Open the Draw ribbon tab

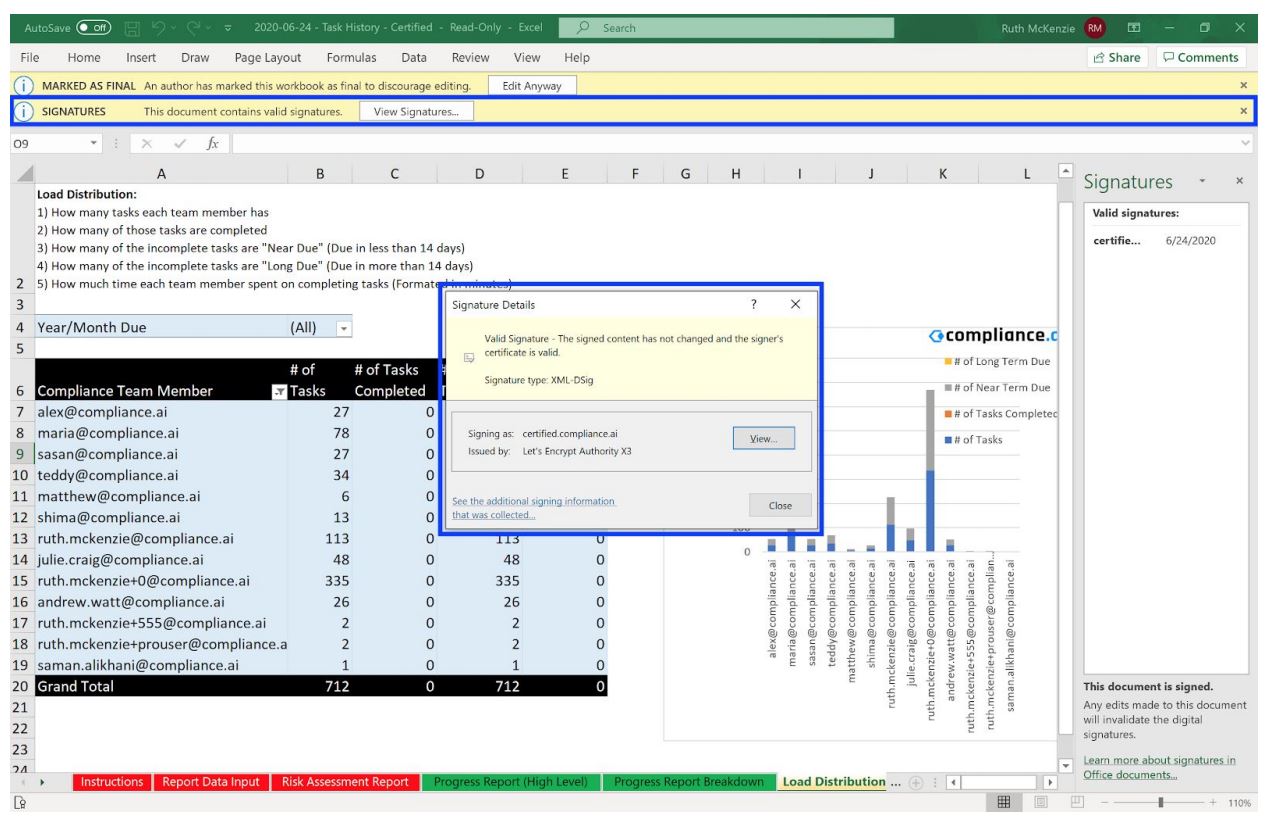click(x=195, y=58)
